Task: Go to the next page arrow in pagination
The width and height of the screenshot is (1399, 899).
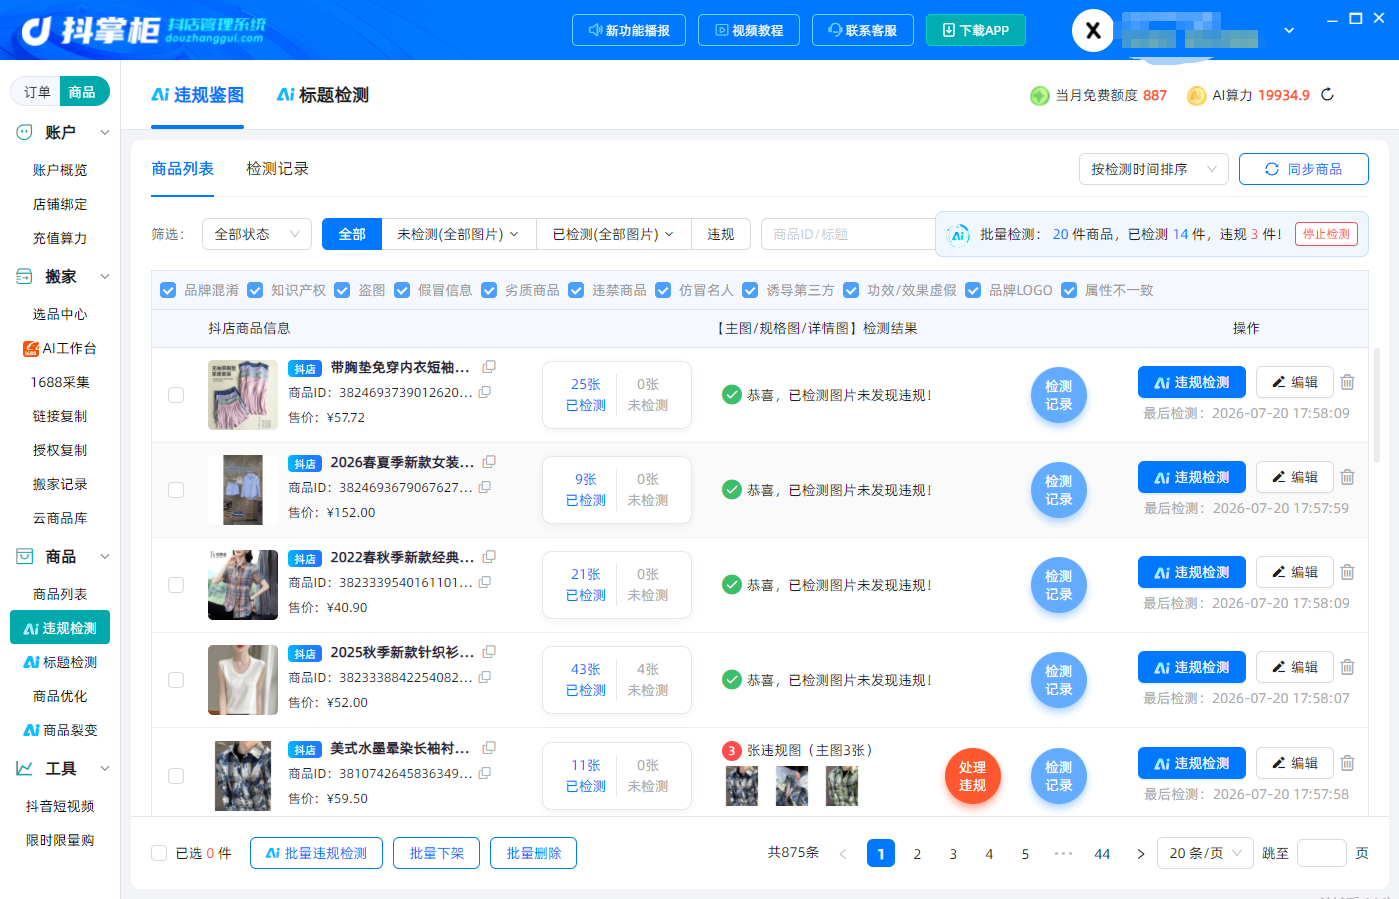Action: tap(1140, 854)
